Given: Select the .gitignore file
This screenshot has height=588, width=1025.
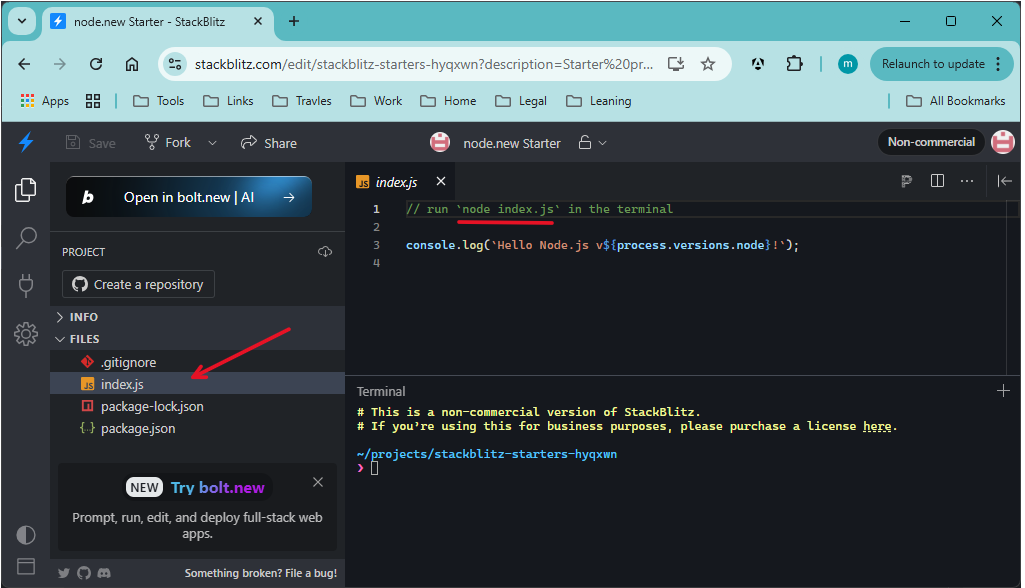Looking at the screenshot, I should click(x=197, y=362).
